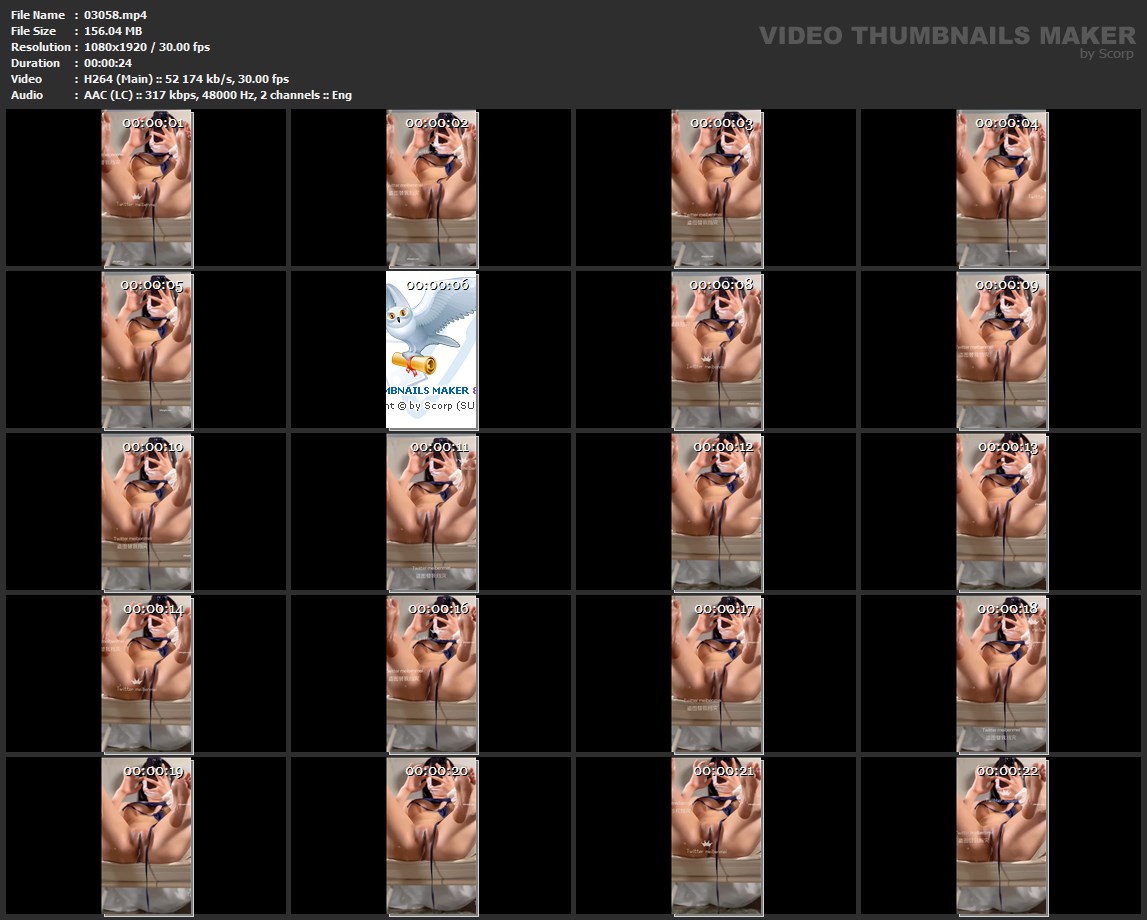
Task: Click the thumbnail marked 00:00:16
Action: coord(432,674)
